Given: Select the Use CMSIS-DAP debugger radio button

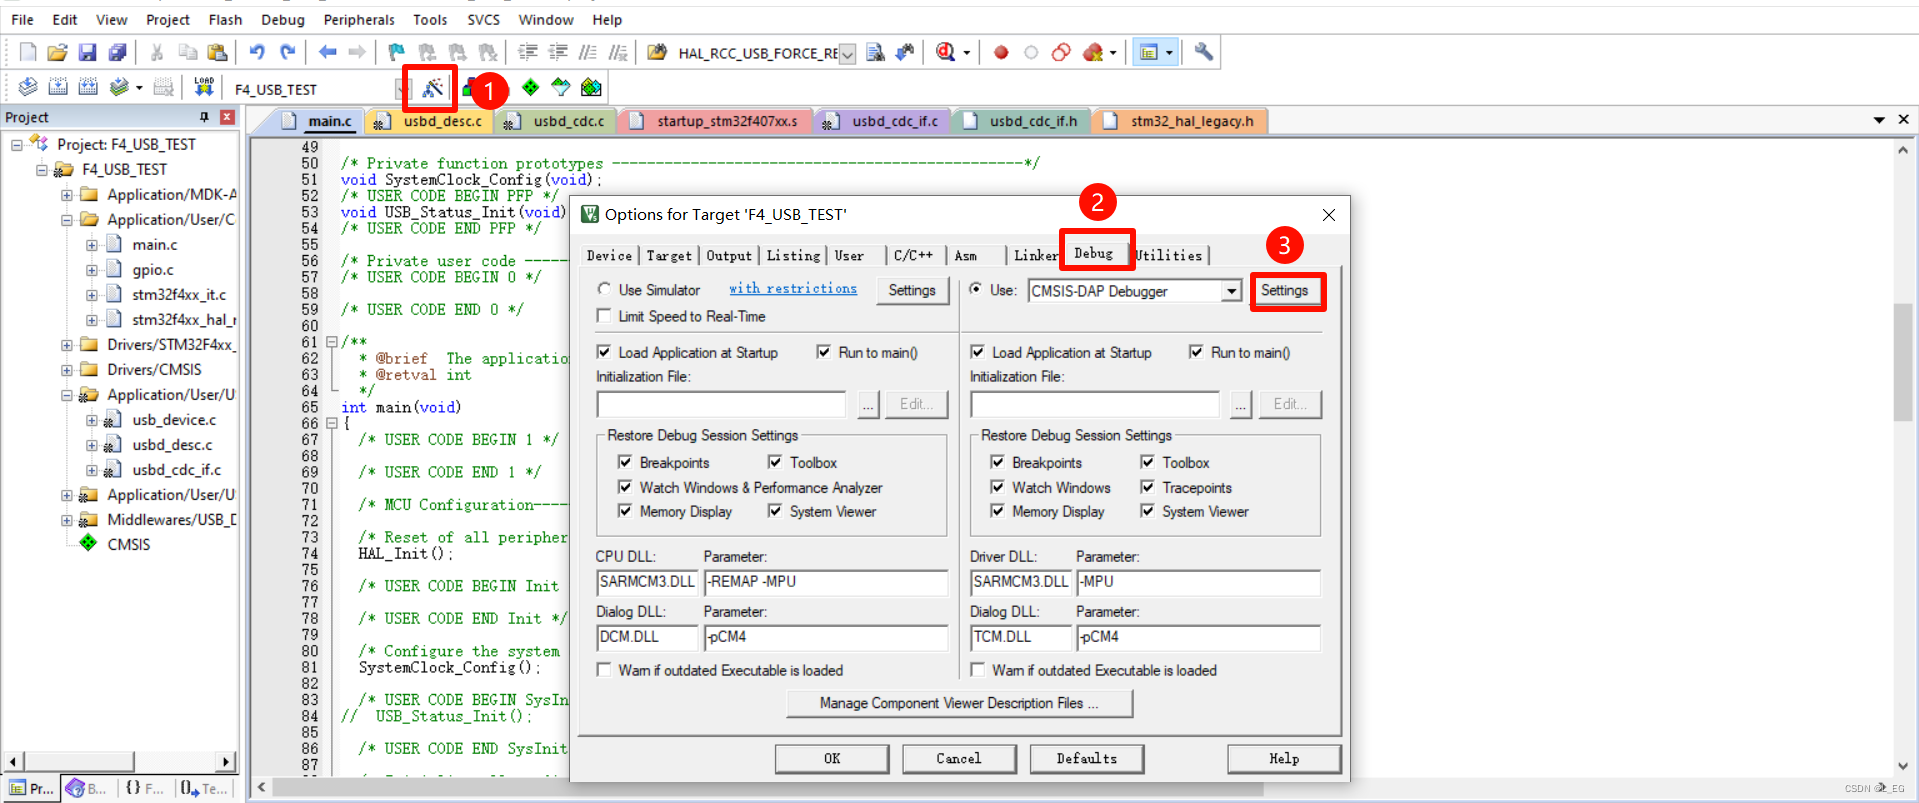Looking at the screenshot, I should tap(976, 289).
